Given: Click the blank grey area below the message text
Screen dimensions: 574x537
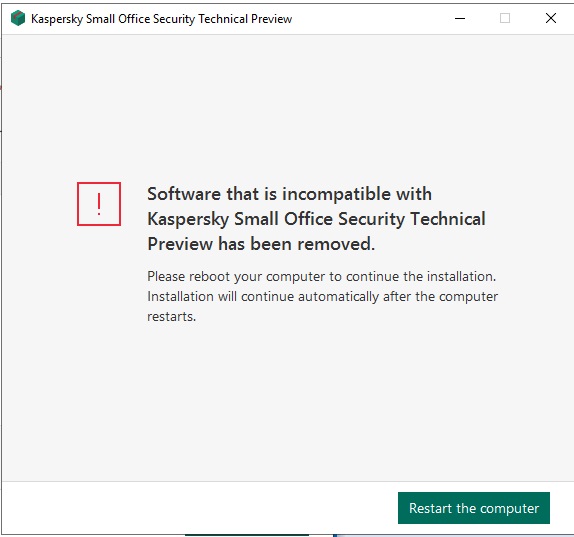Looking at the screenshot, I should pyautogui.click(x=287, y=403).
